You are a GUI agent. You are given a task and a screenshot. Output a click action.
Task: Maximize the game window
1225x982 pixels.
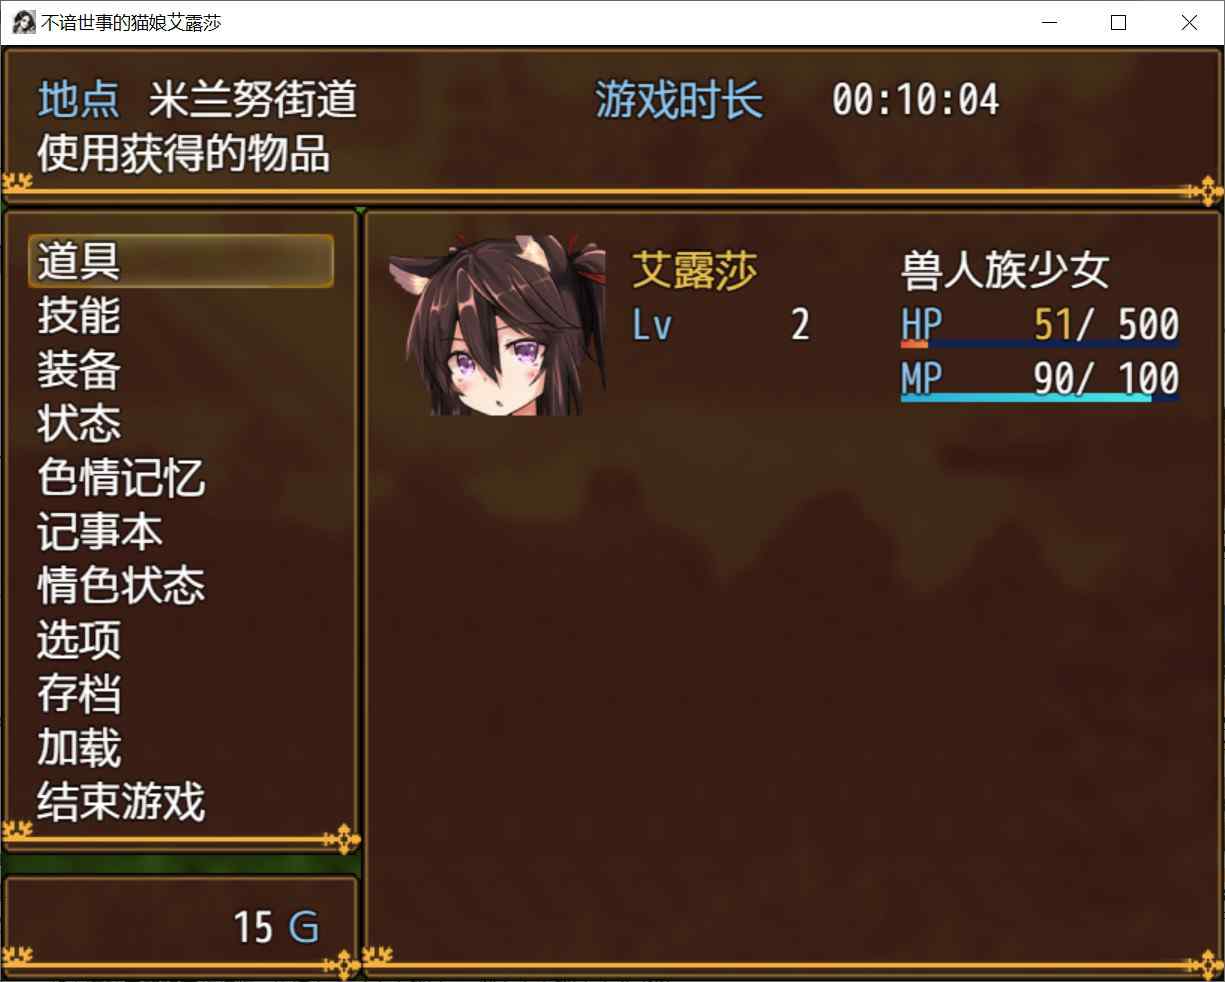pos(1119,22)
